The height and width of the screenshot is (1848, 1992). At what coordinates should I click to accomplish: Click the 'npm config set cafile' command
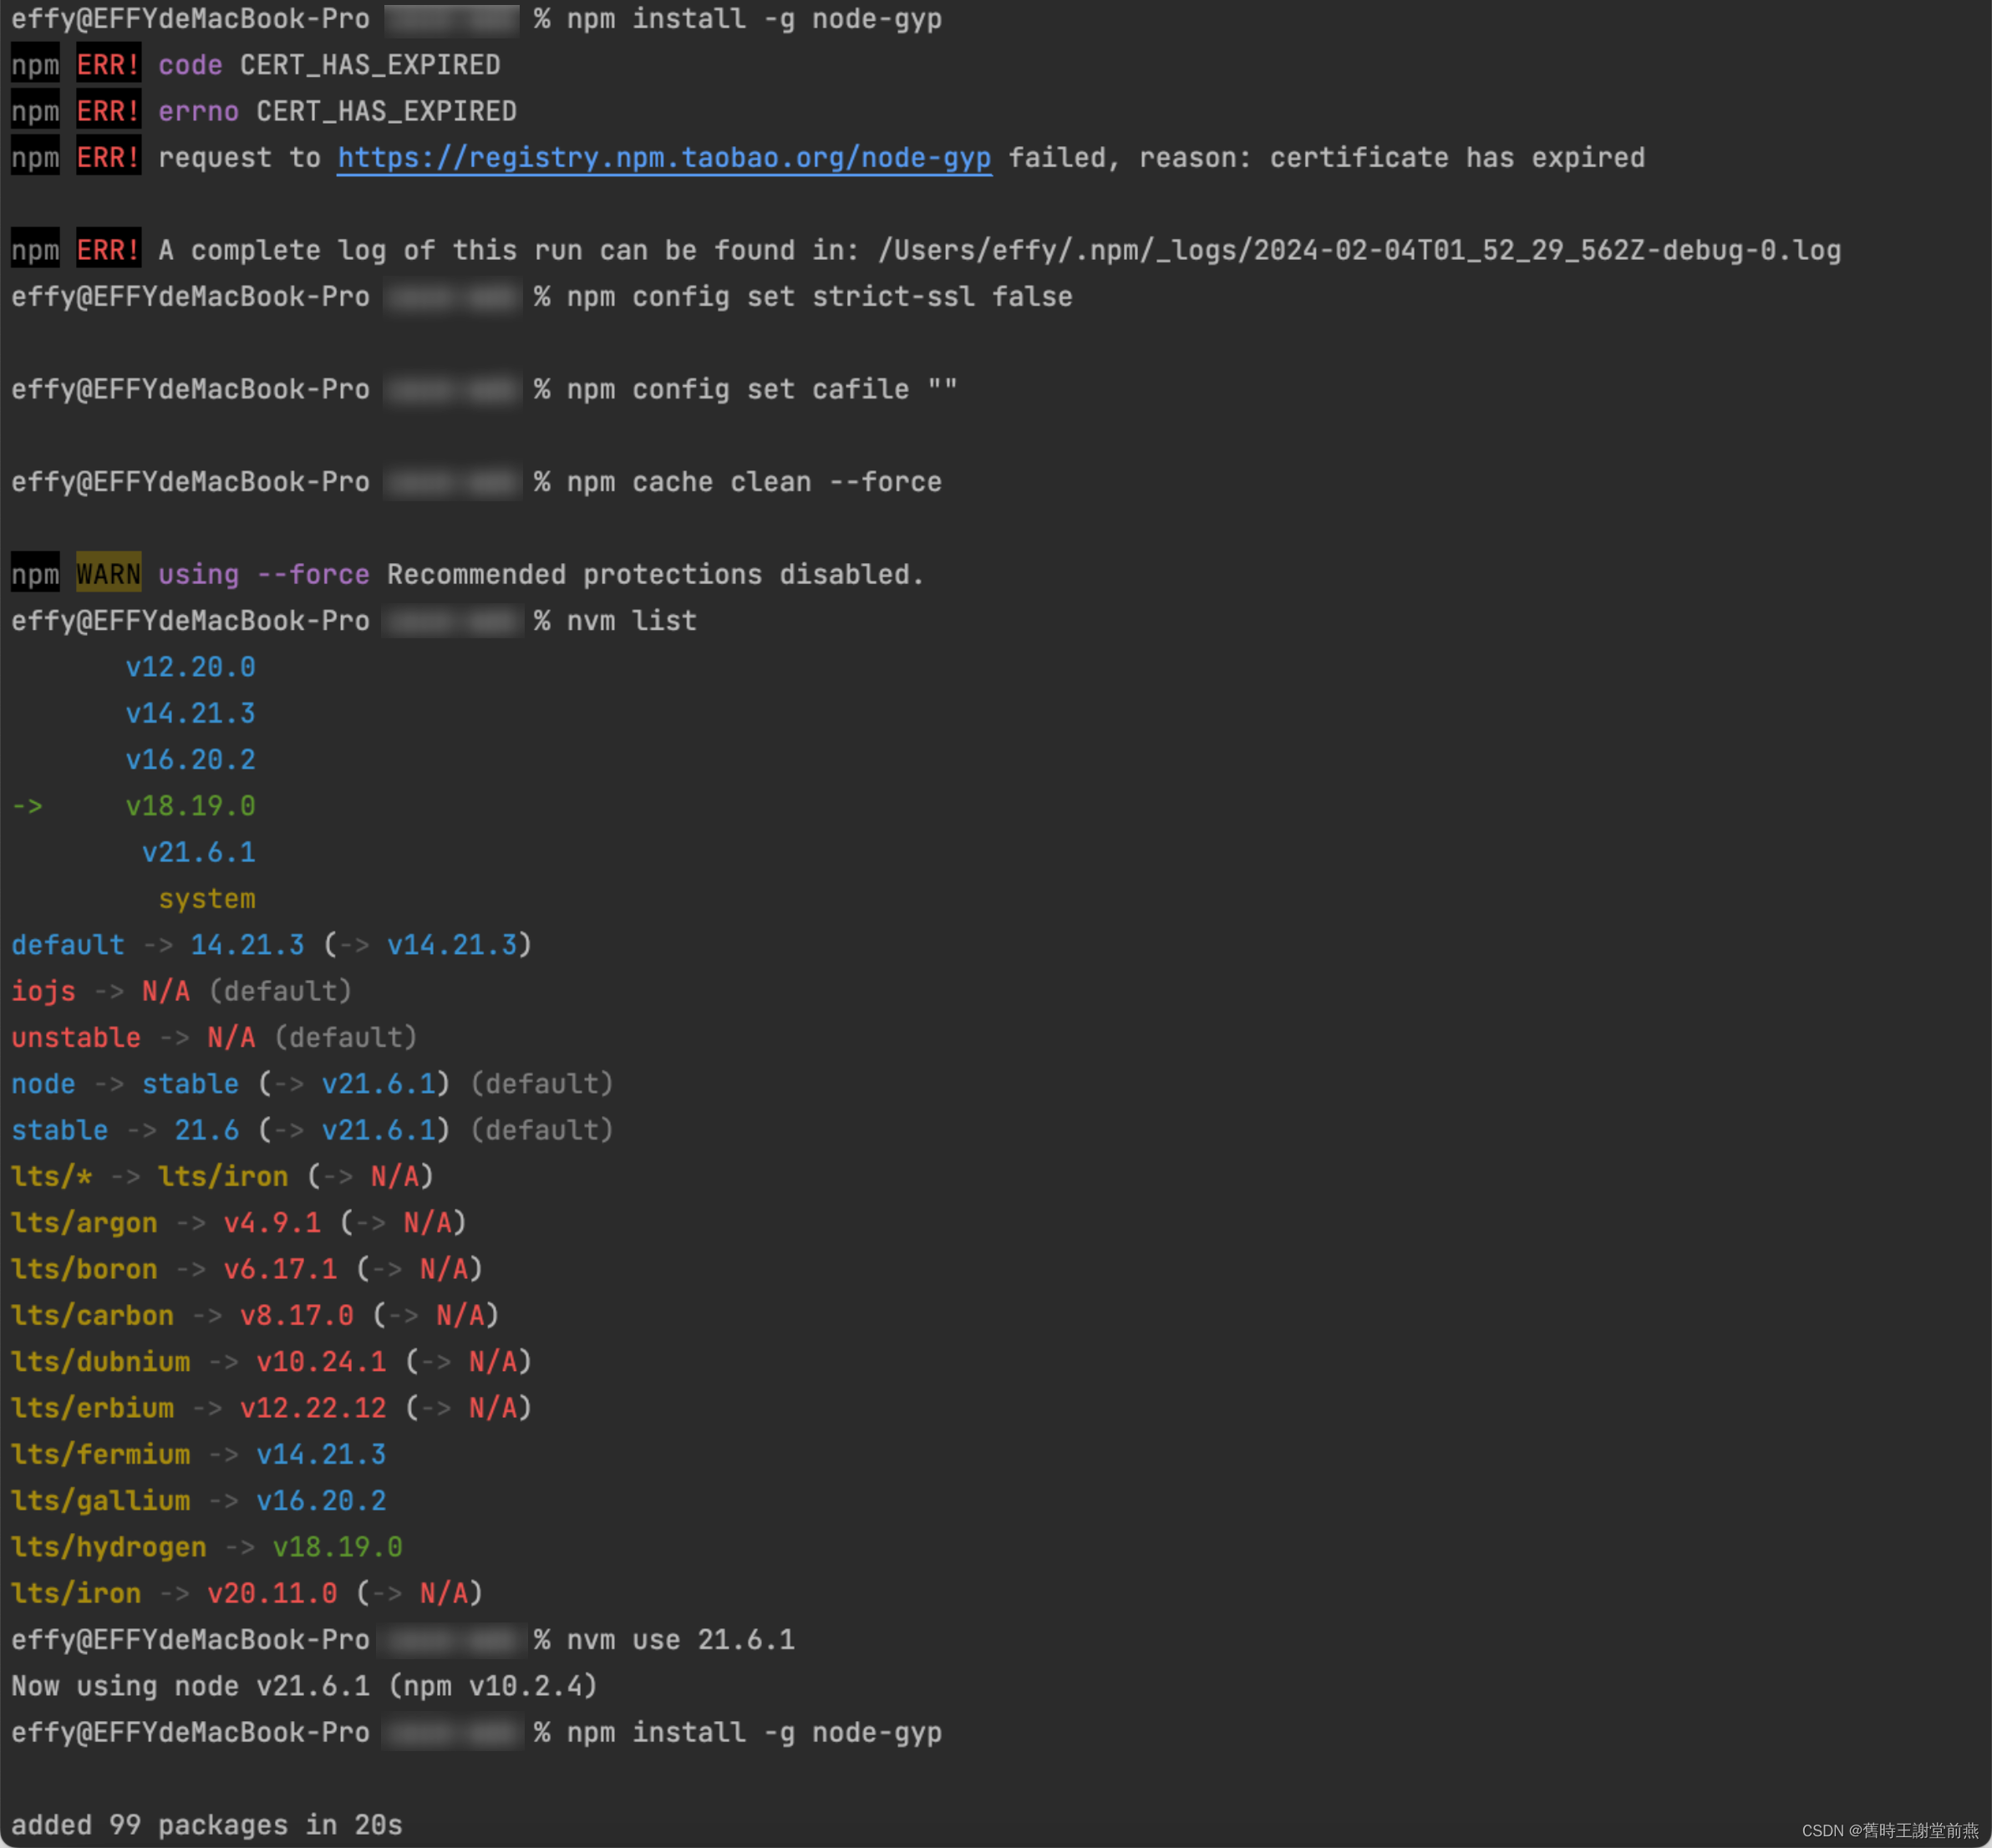coord(762,389)
